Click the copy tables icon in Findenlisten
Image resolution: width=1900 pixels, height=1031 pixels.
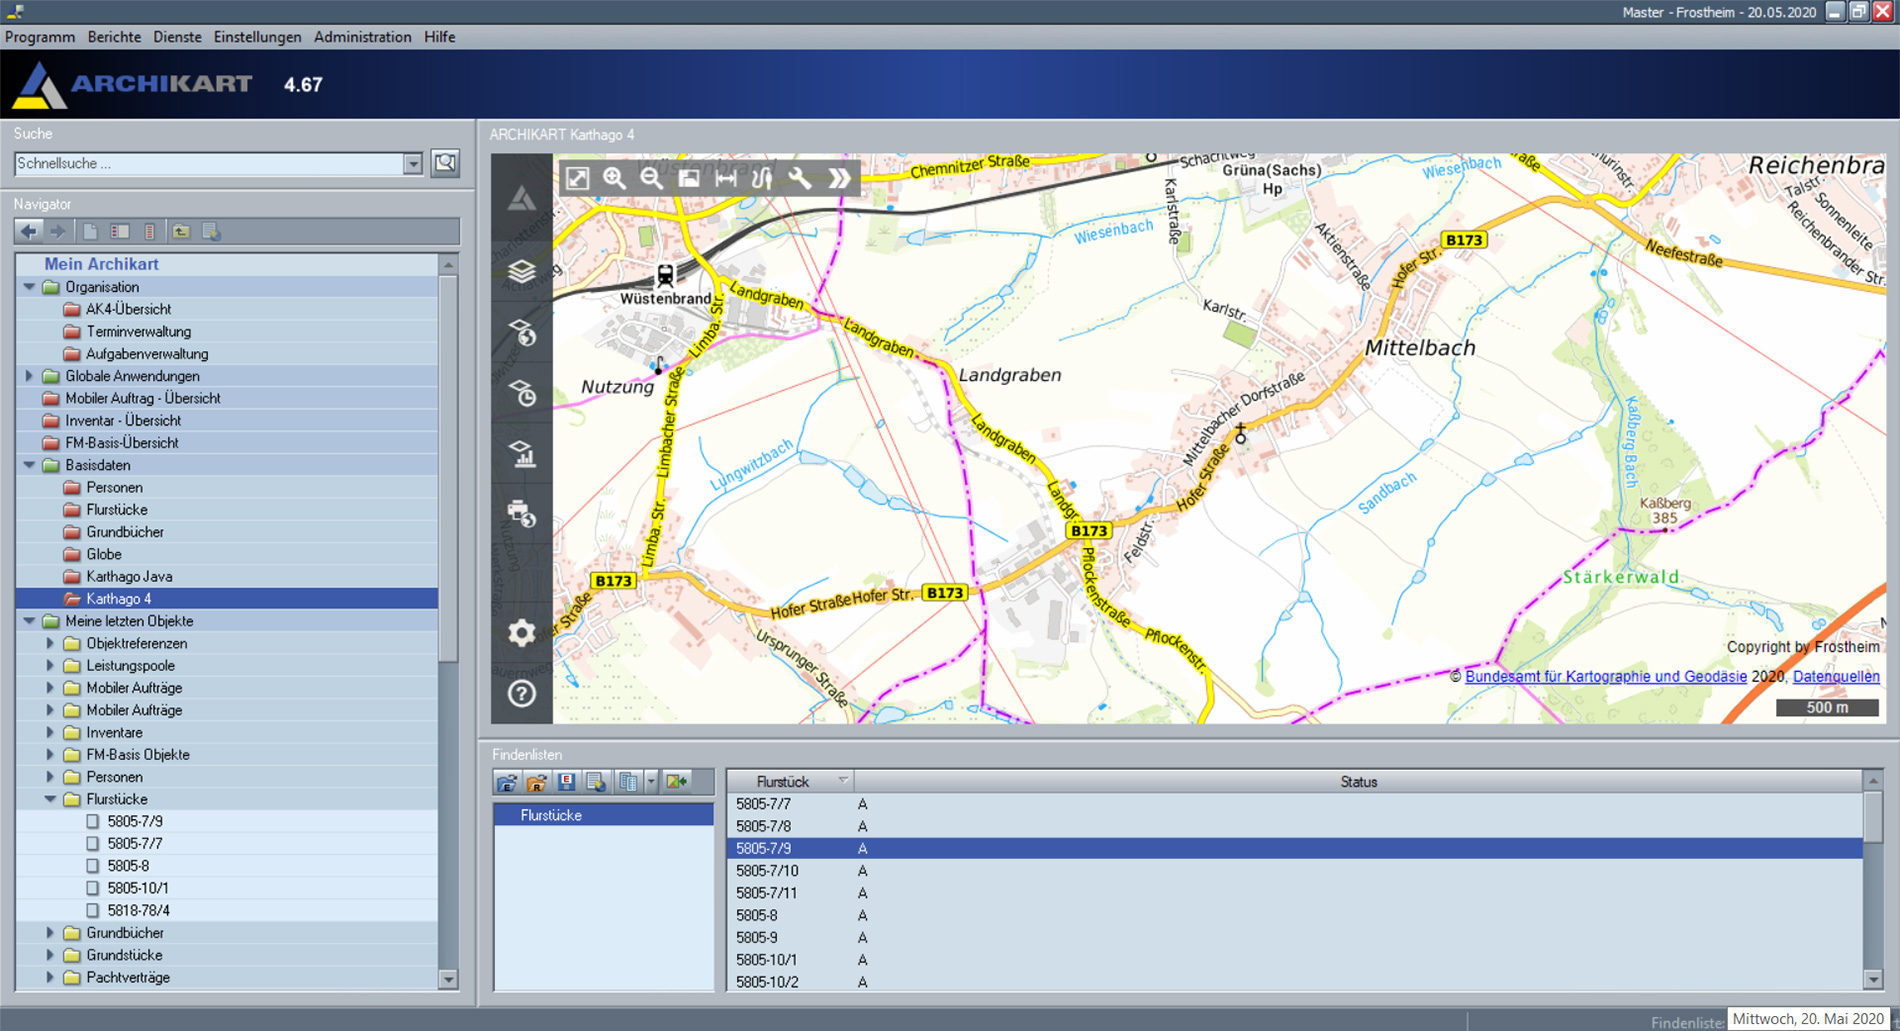[x=628, y=782]
